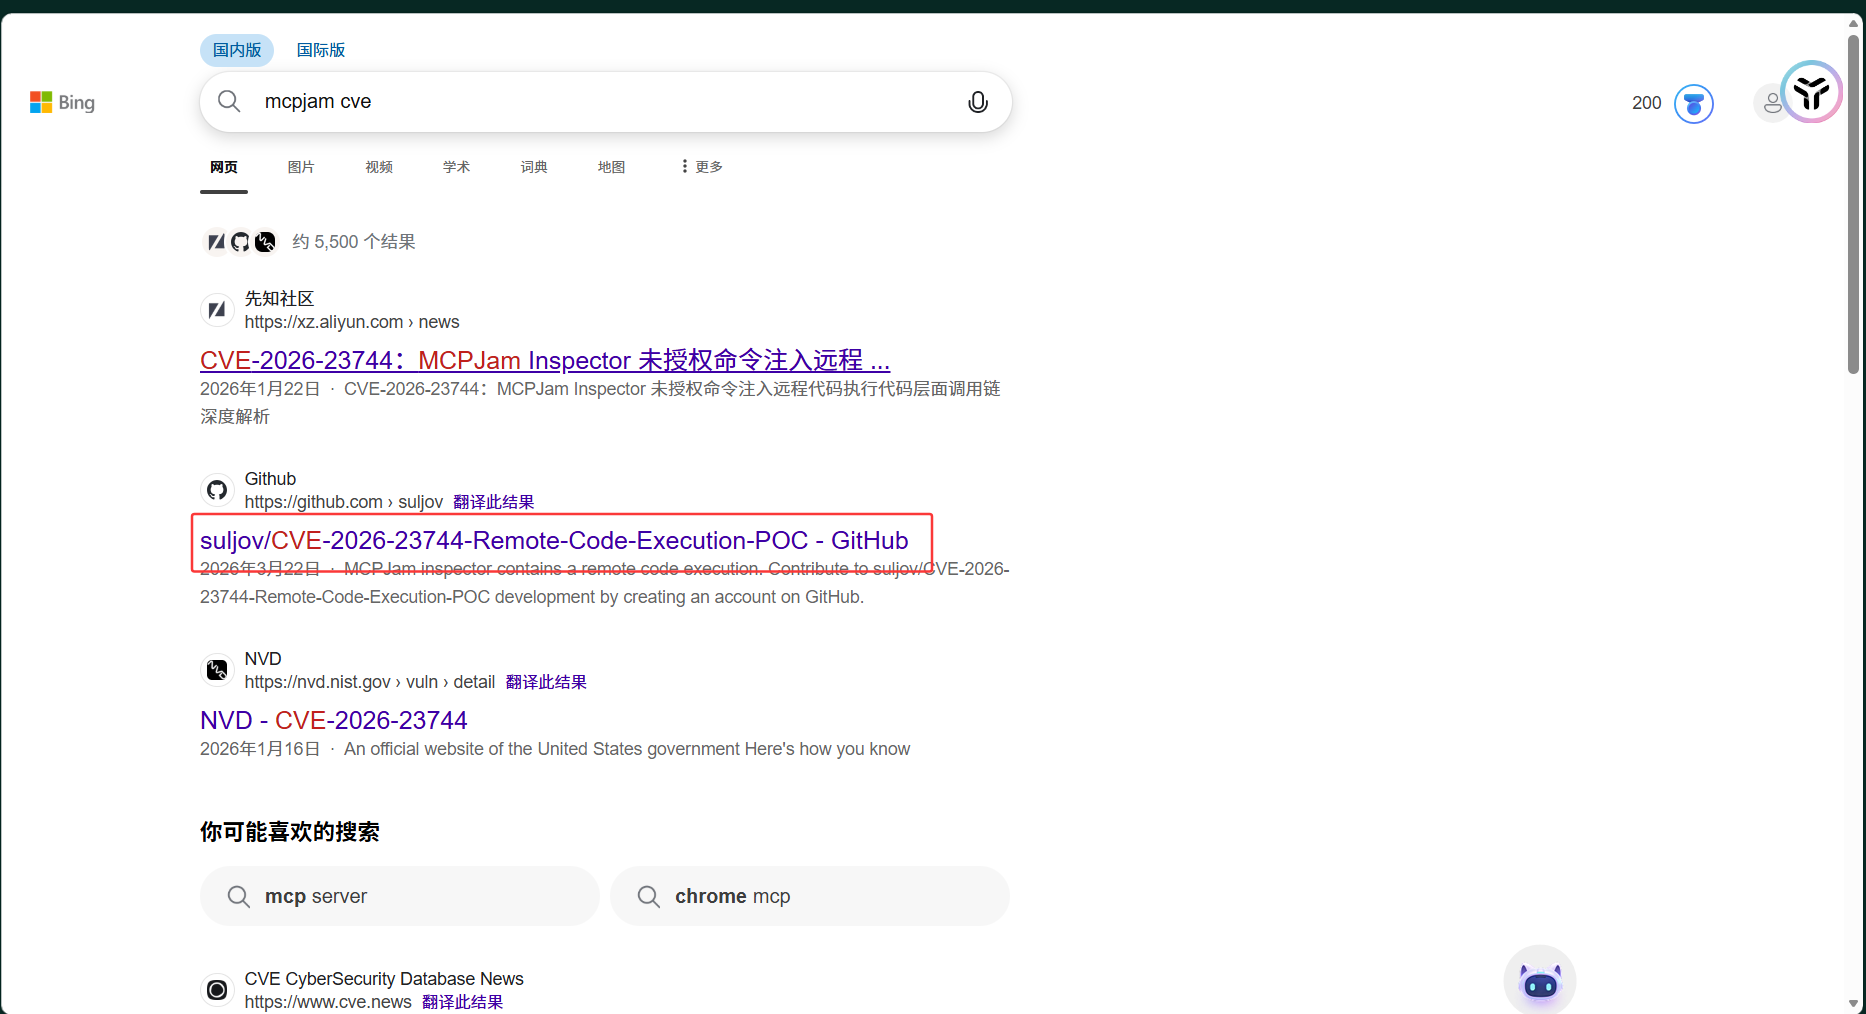Image resolution: width=1866 pixels, height=1014 pixels.
Task: Click the colorful Copilot ring icon
Action: 1811,92
